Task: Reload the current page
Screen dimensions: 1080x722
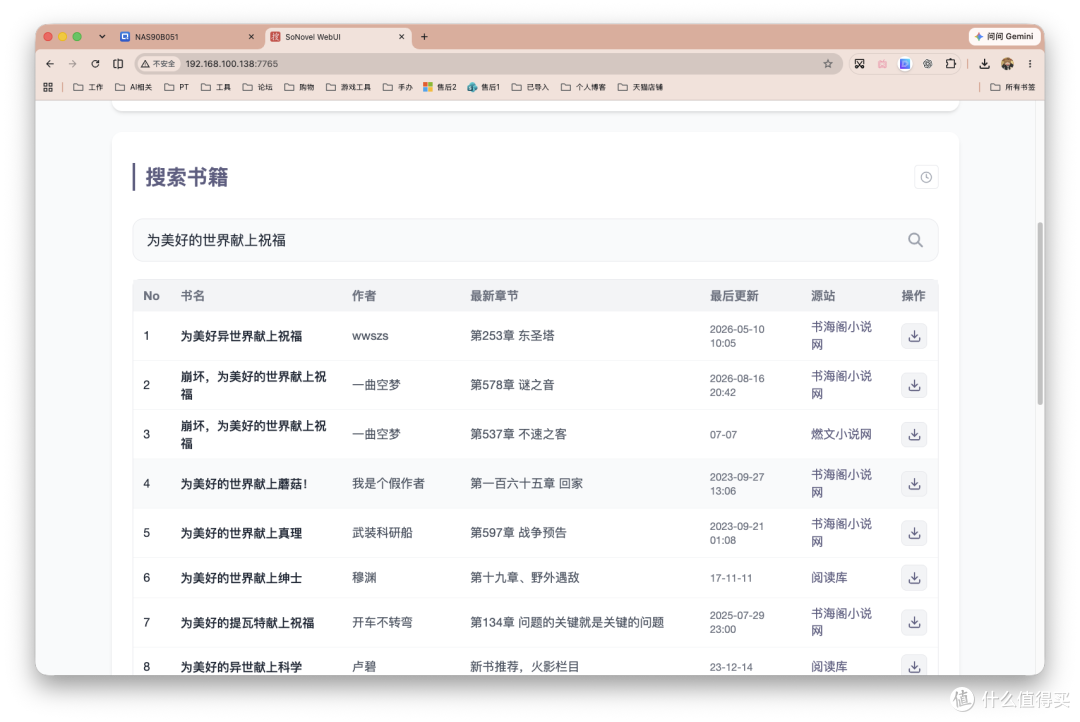Action: click(x=95, y=63)
